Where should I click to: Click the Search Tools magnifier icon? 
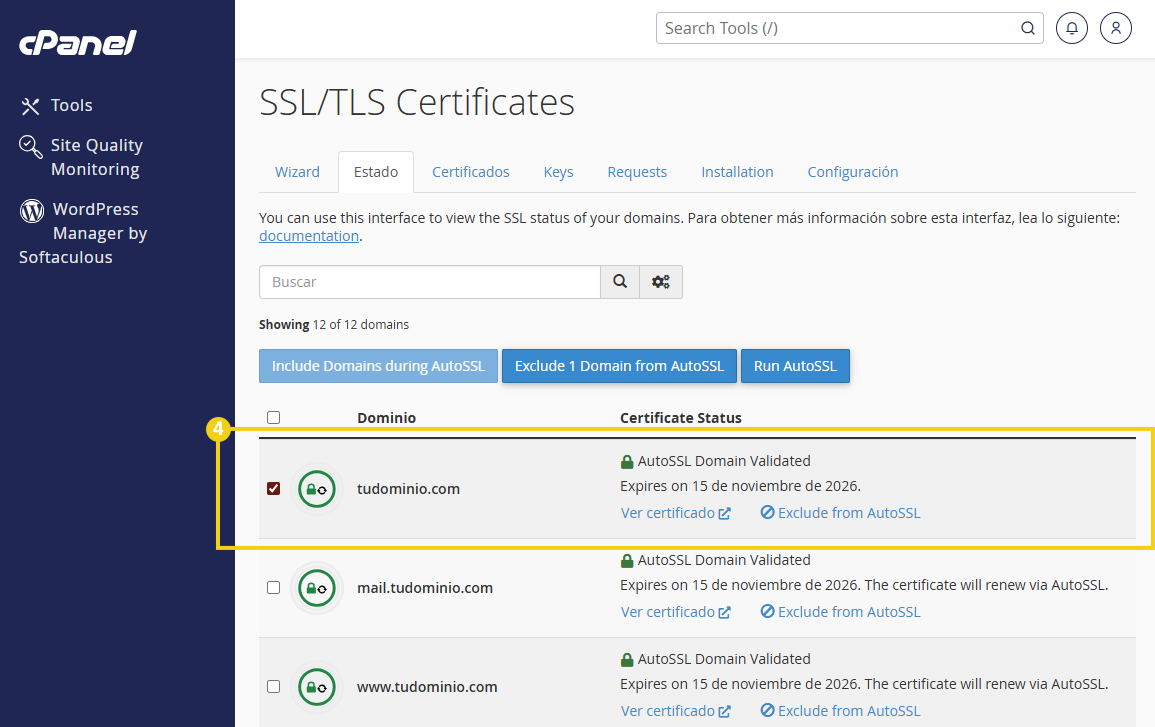click(x=1028, y=28)
